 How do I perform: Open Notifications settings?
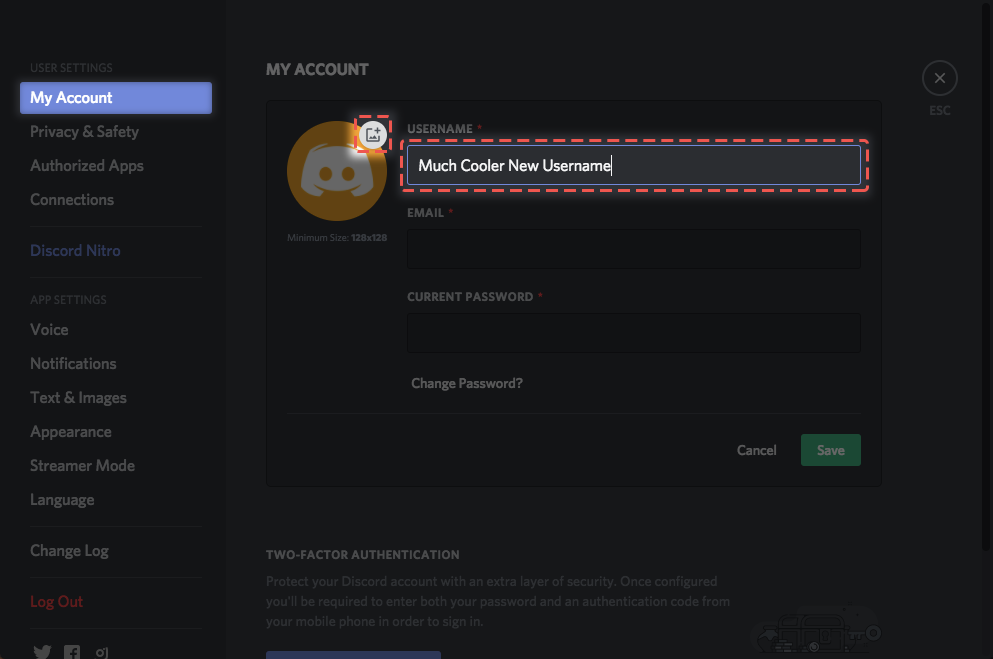[x=73, y=364]
